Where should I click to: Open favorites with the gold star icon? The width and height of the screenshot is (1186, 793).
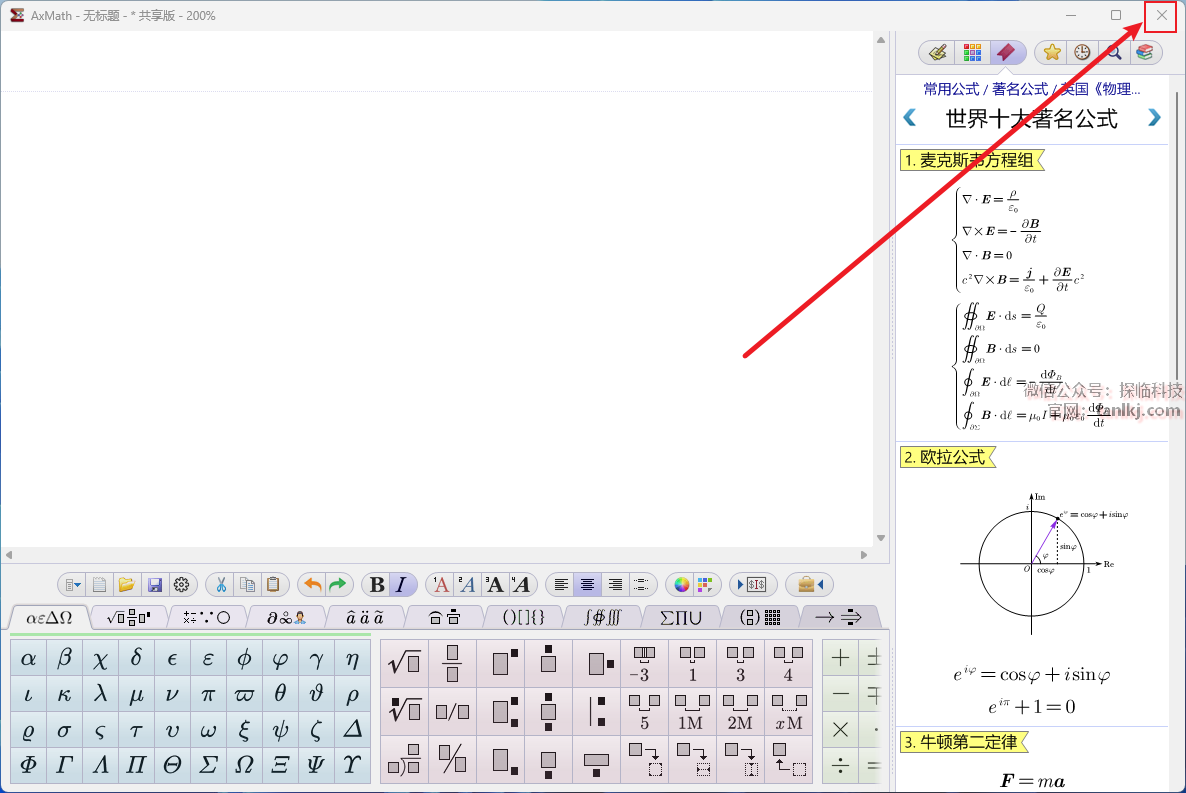pos(1052,52)
